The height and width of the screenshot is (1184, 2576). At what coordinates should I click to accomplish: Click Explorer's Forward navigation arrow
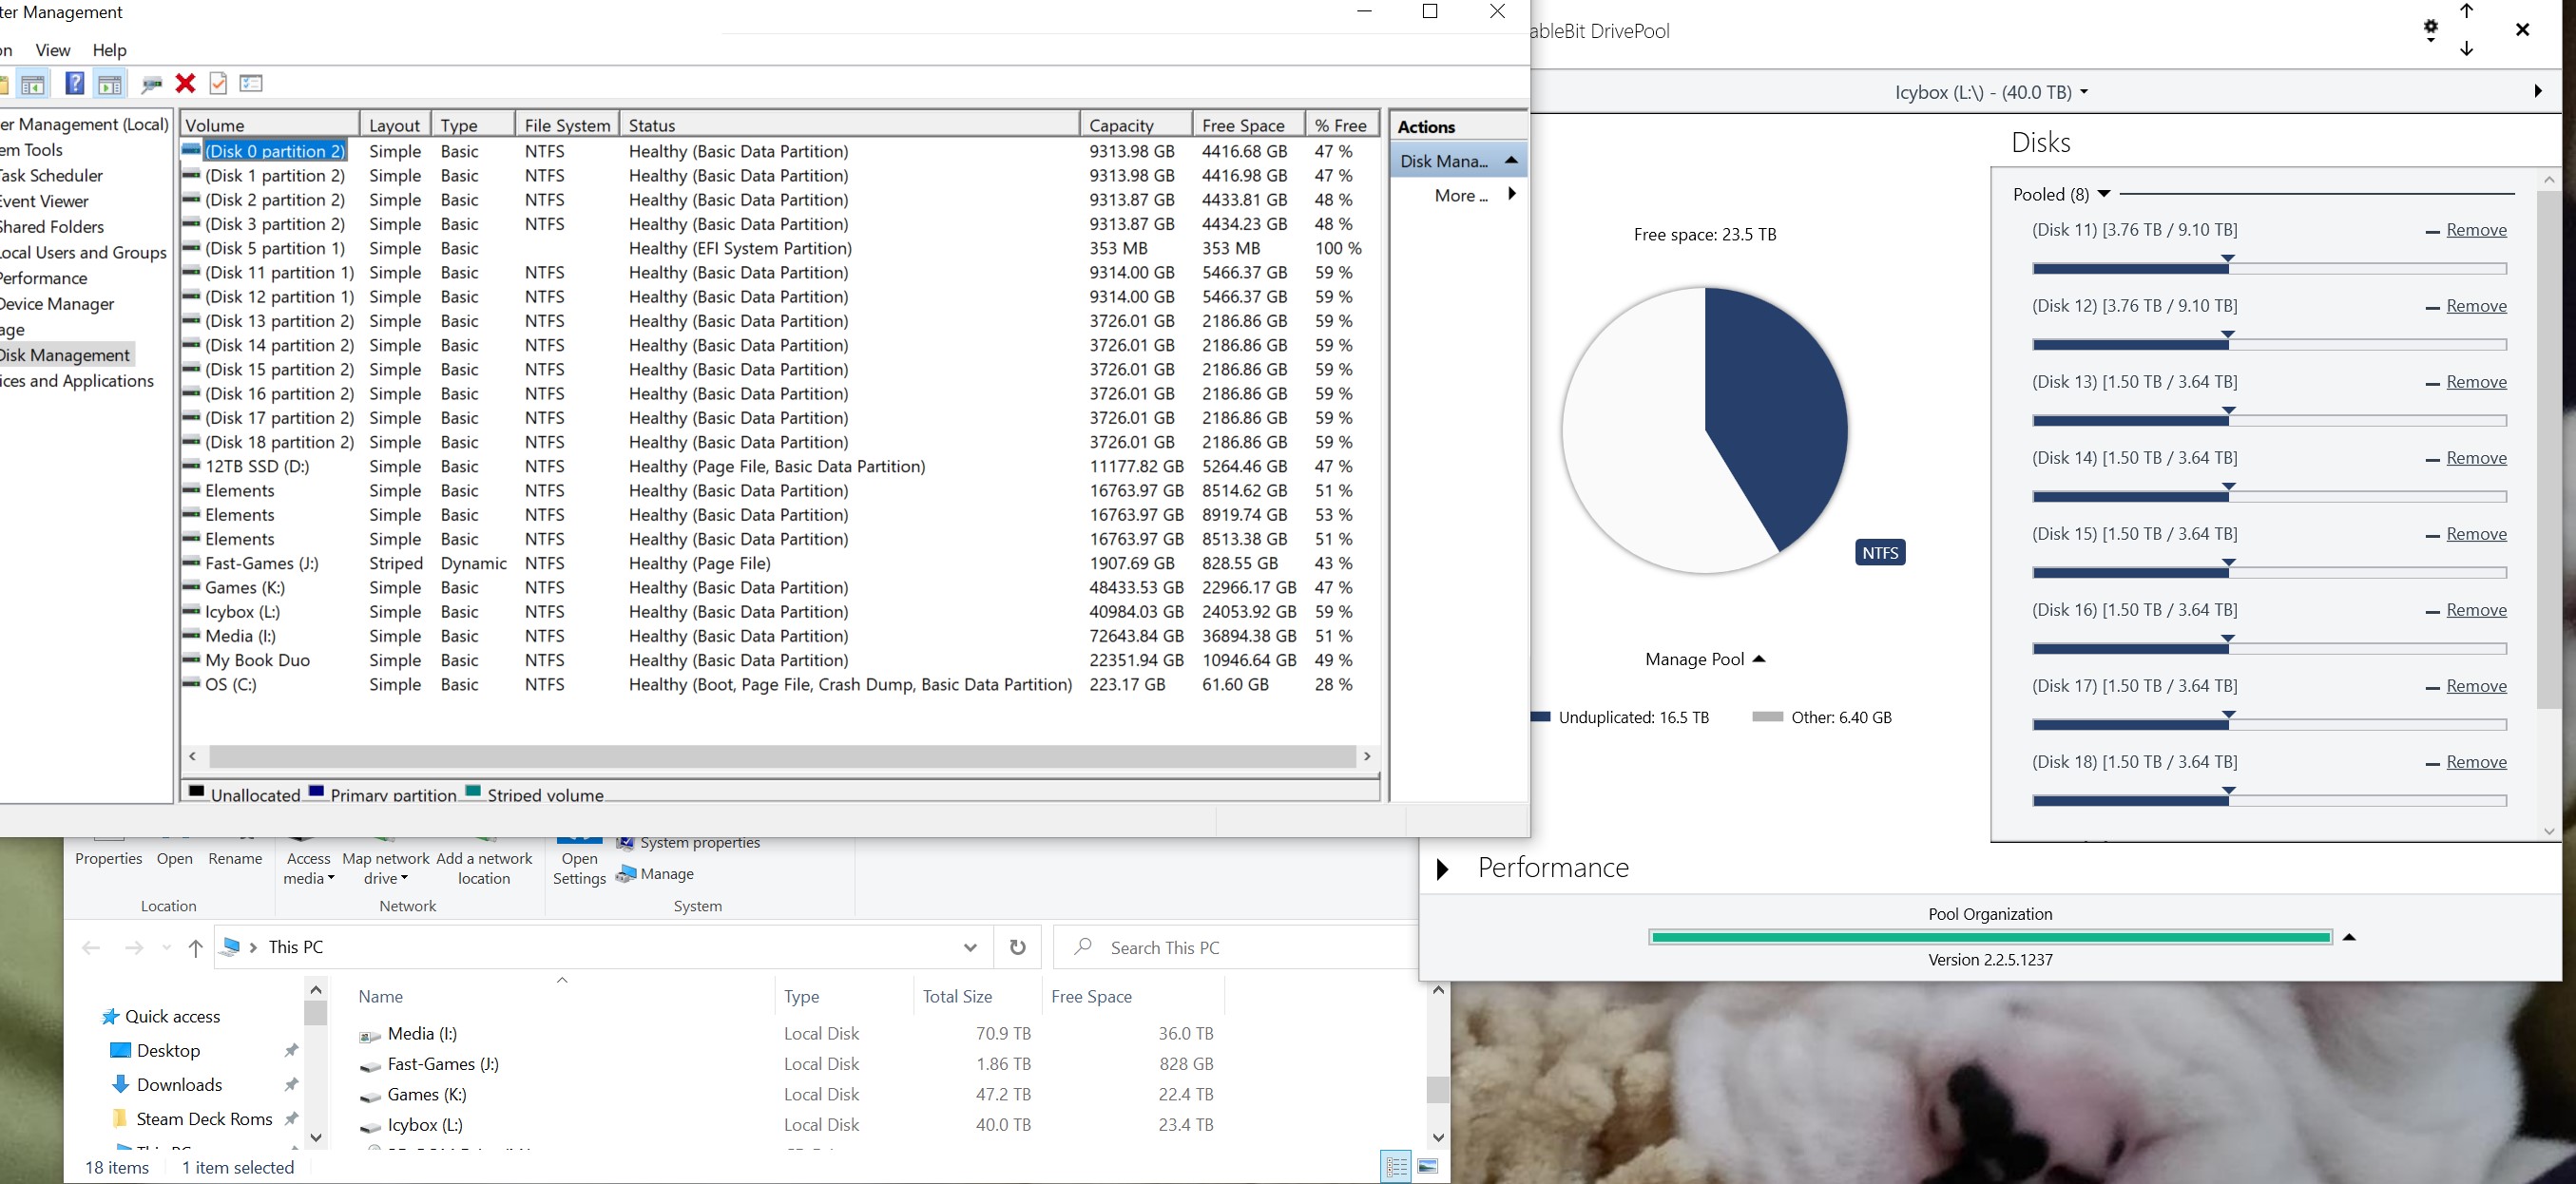pyautogui.click(x=133, y=947)
